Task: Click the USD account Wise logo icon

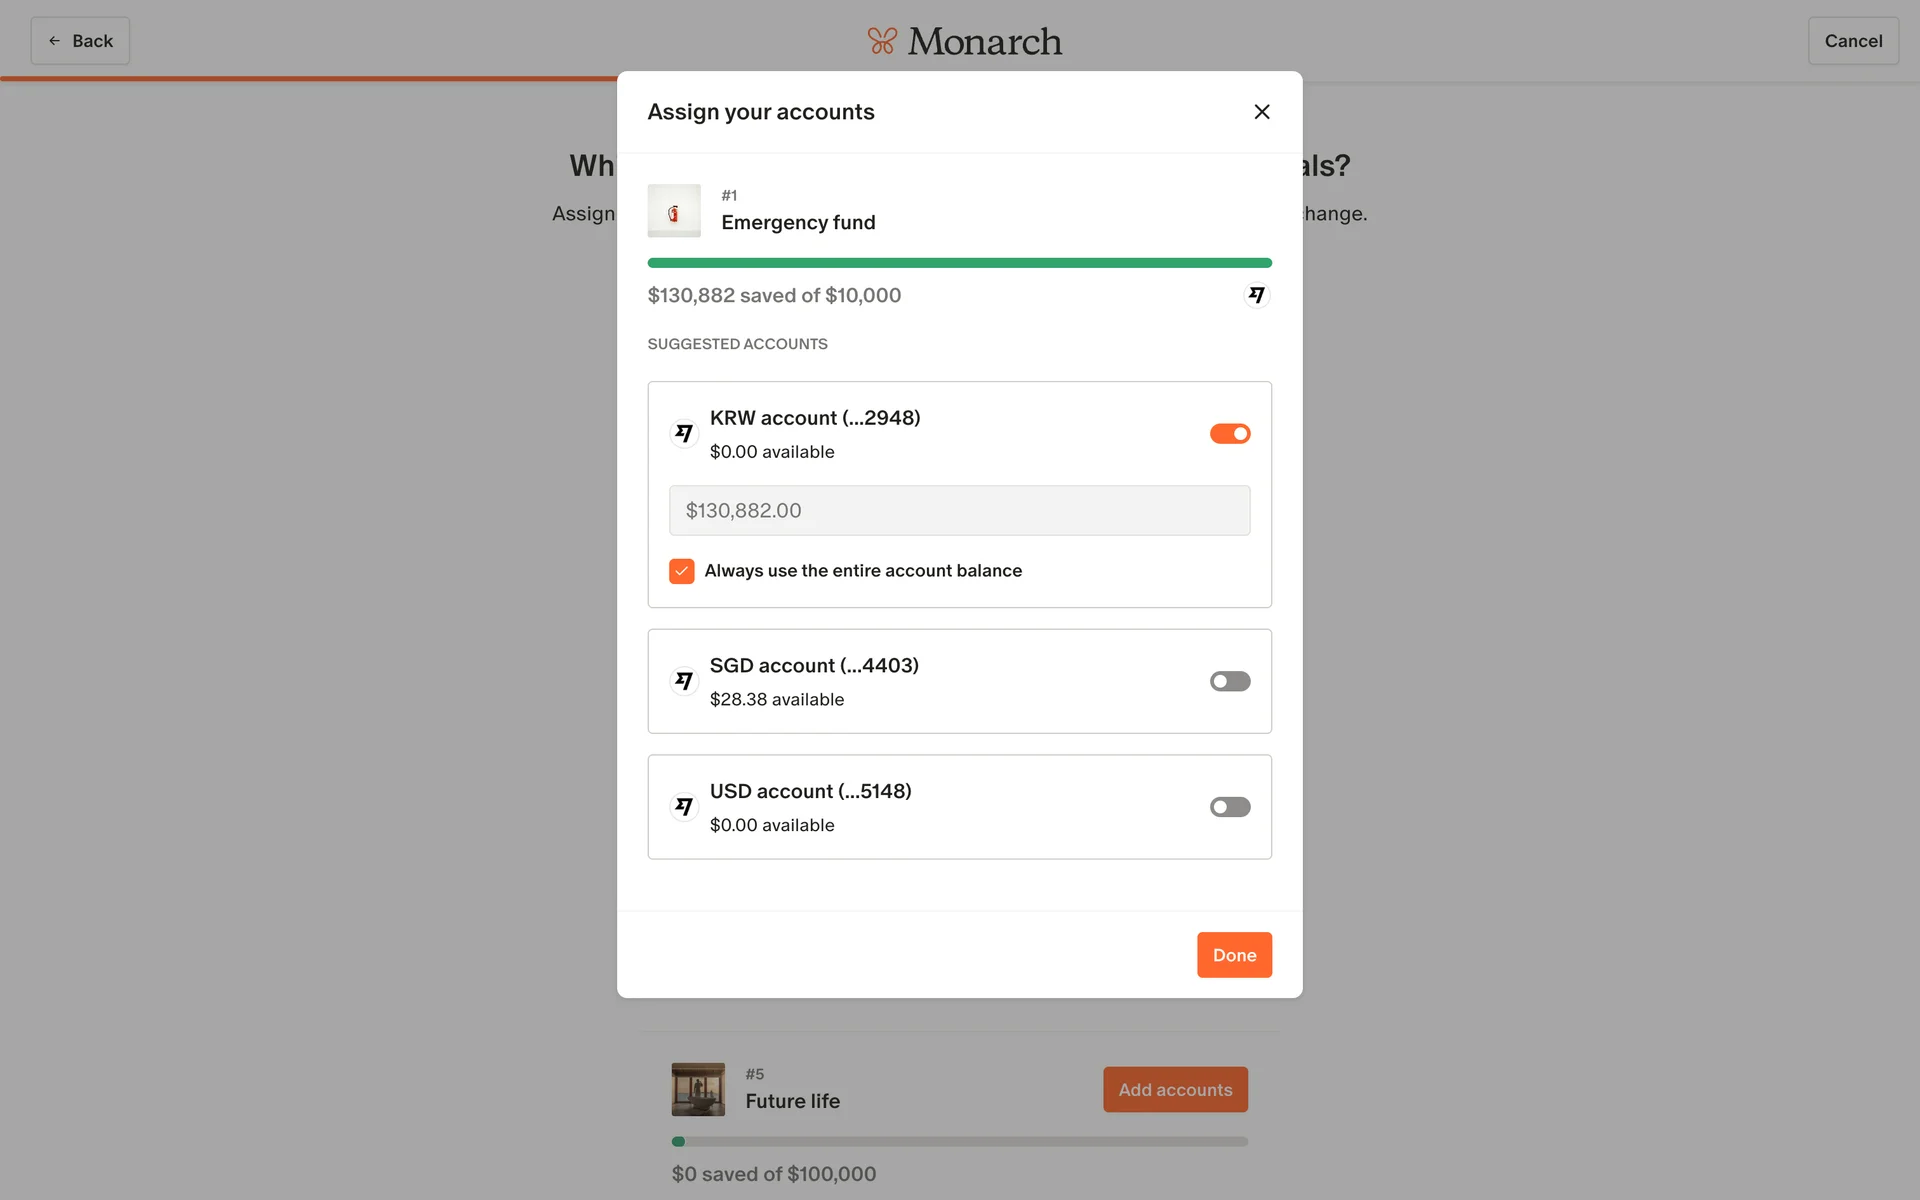Action: [684, 807]
